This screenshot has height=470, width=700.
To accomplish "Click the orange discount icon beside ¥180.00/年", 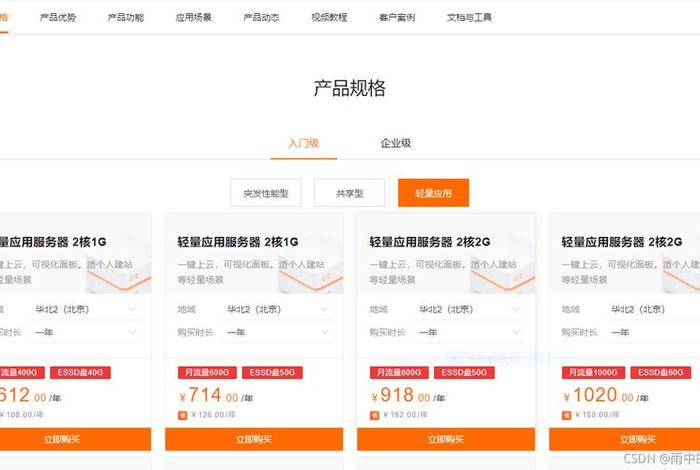I will [x=567, y=416].
